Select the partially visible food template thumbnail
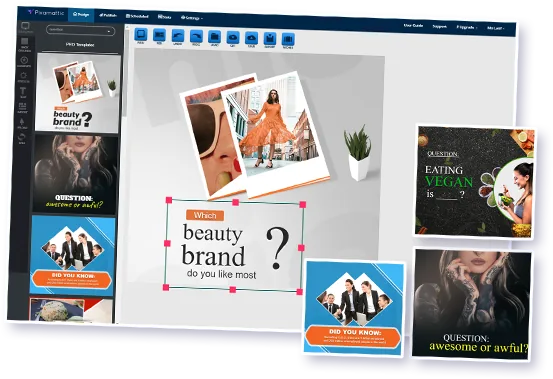The width and height of the screenshot is (553, 379). (x=71, y=310)
